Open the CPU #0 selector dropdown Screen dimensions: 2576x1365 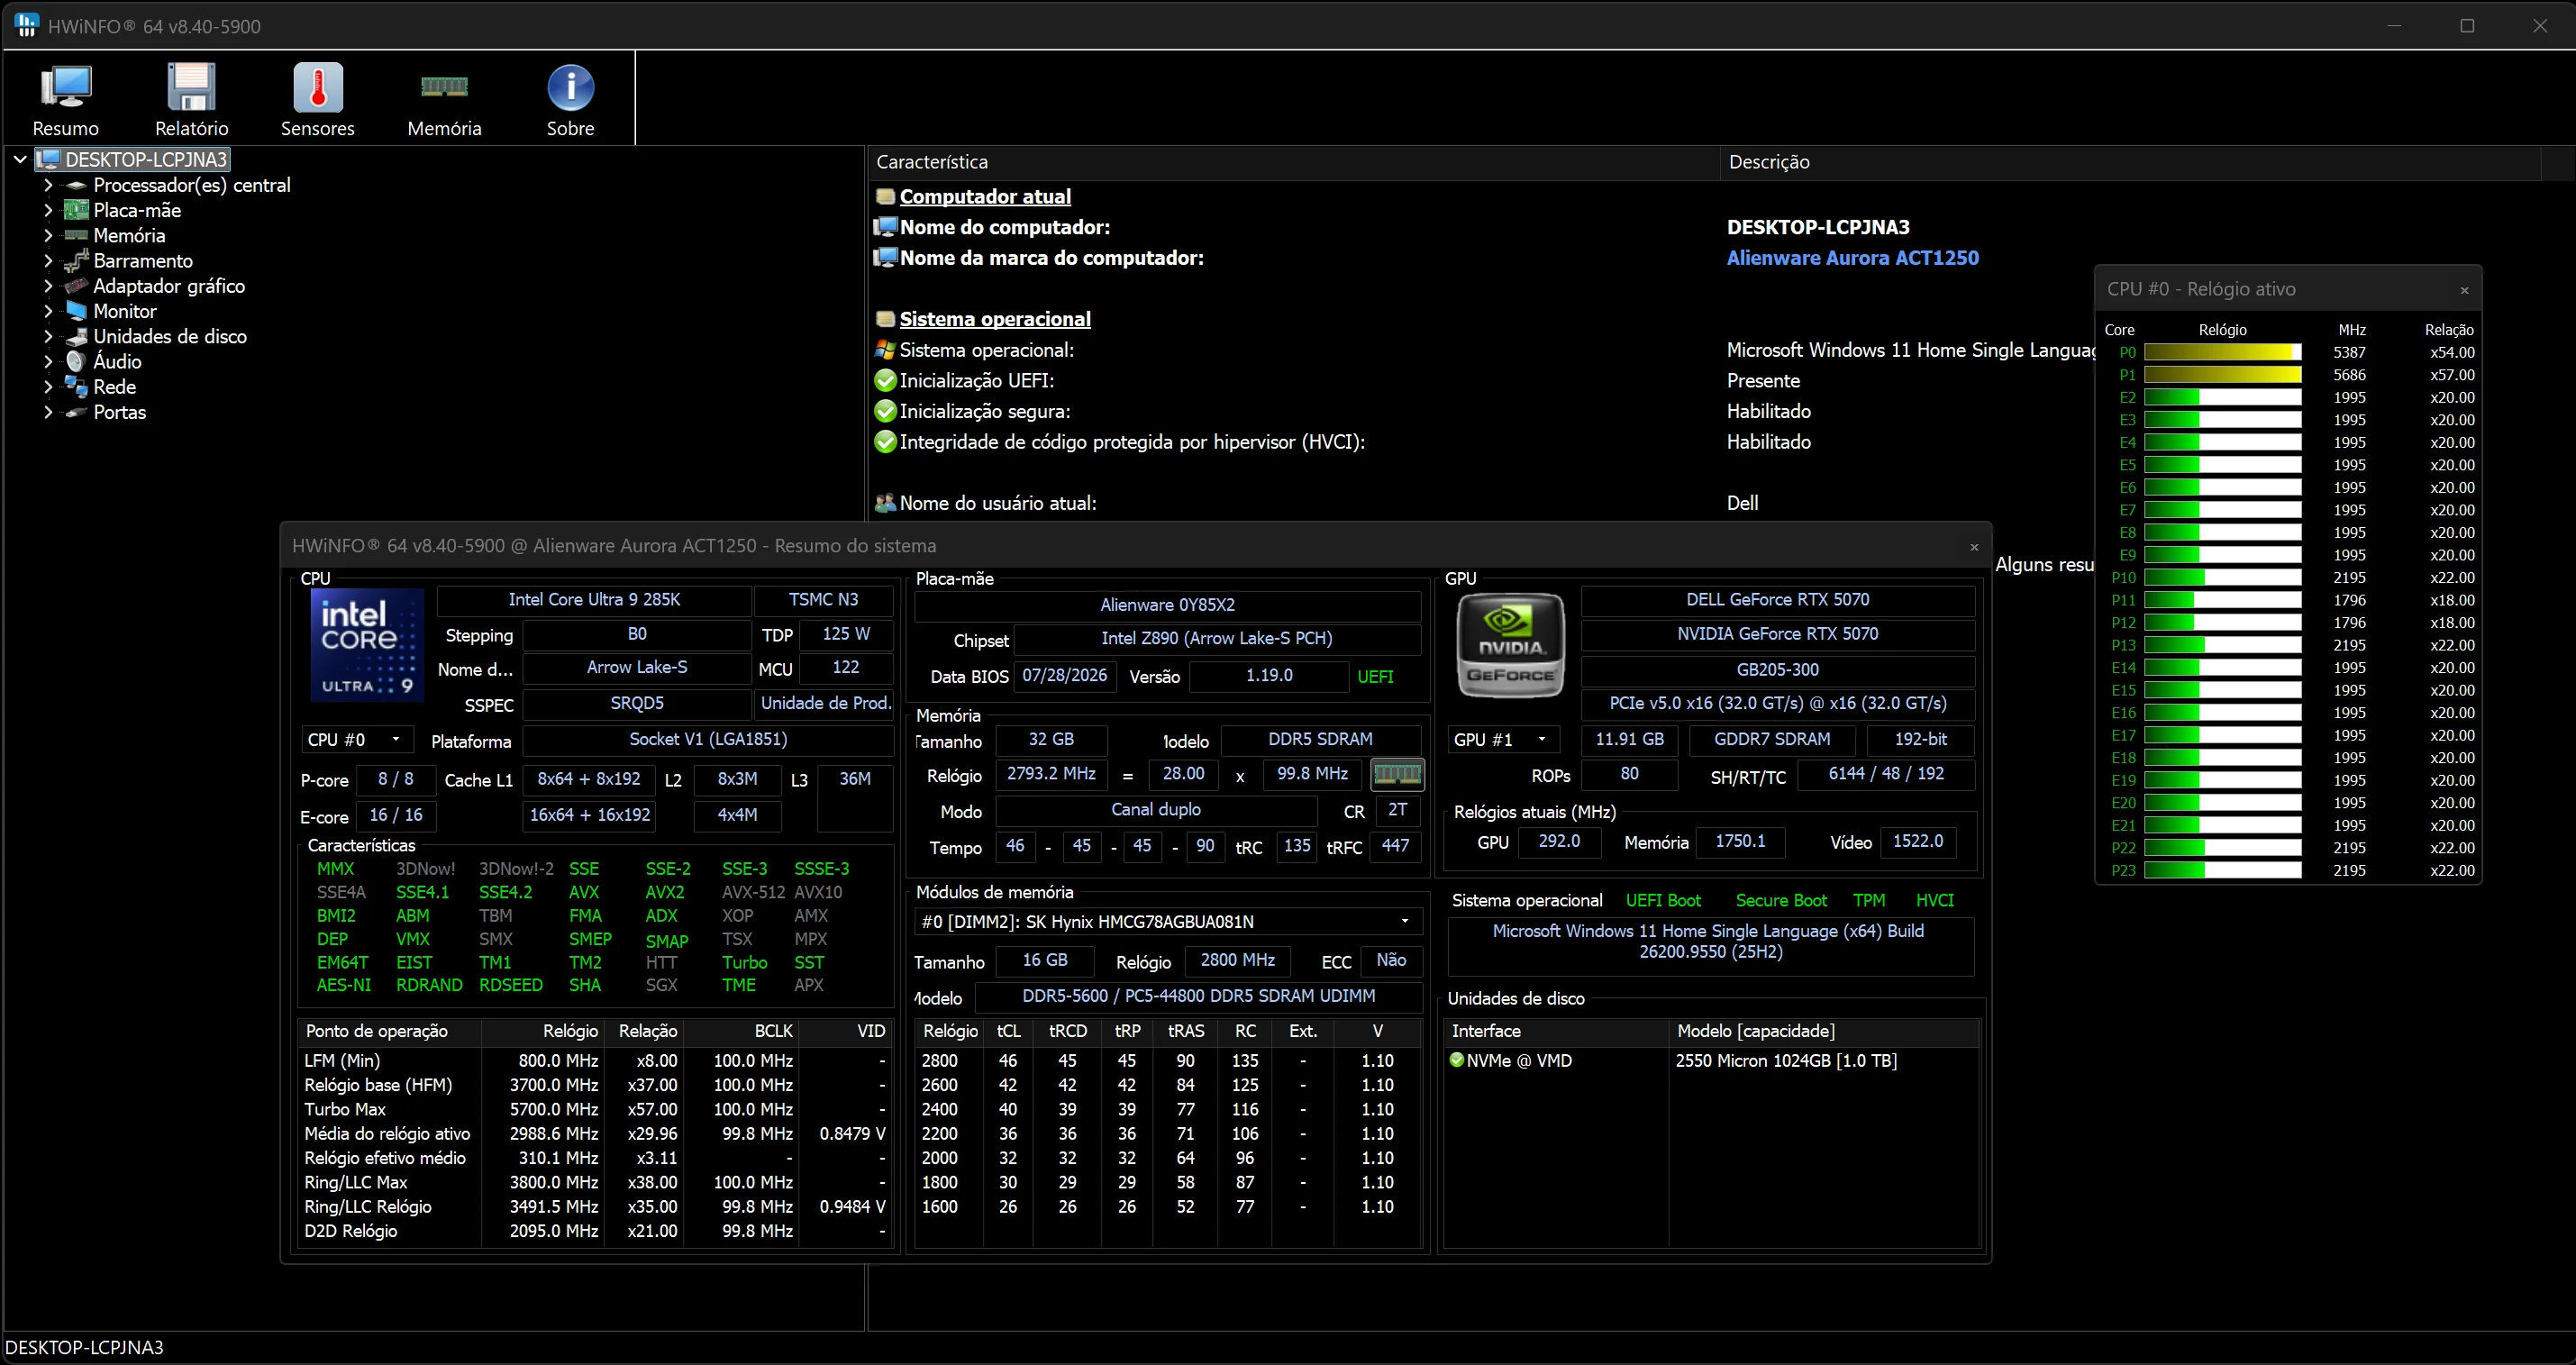coord(357,740)
